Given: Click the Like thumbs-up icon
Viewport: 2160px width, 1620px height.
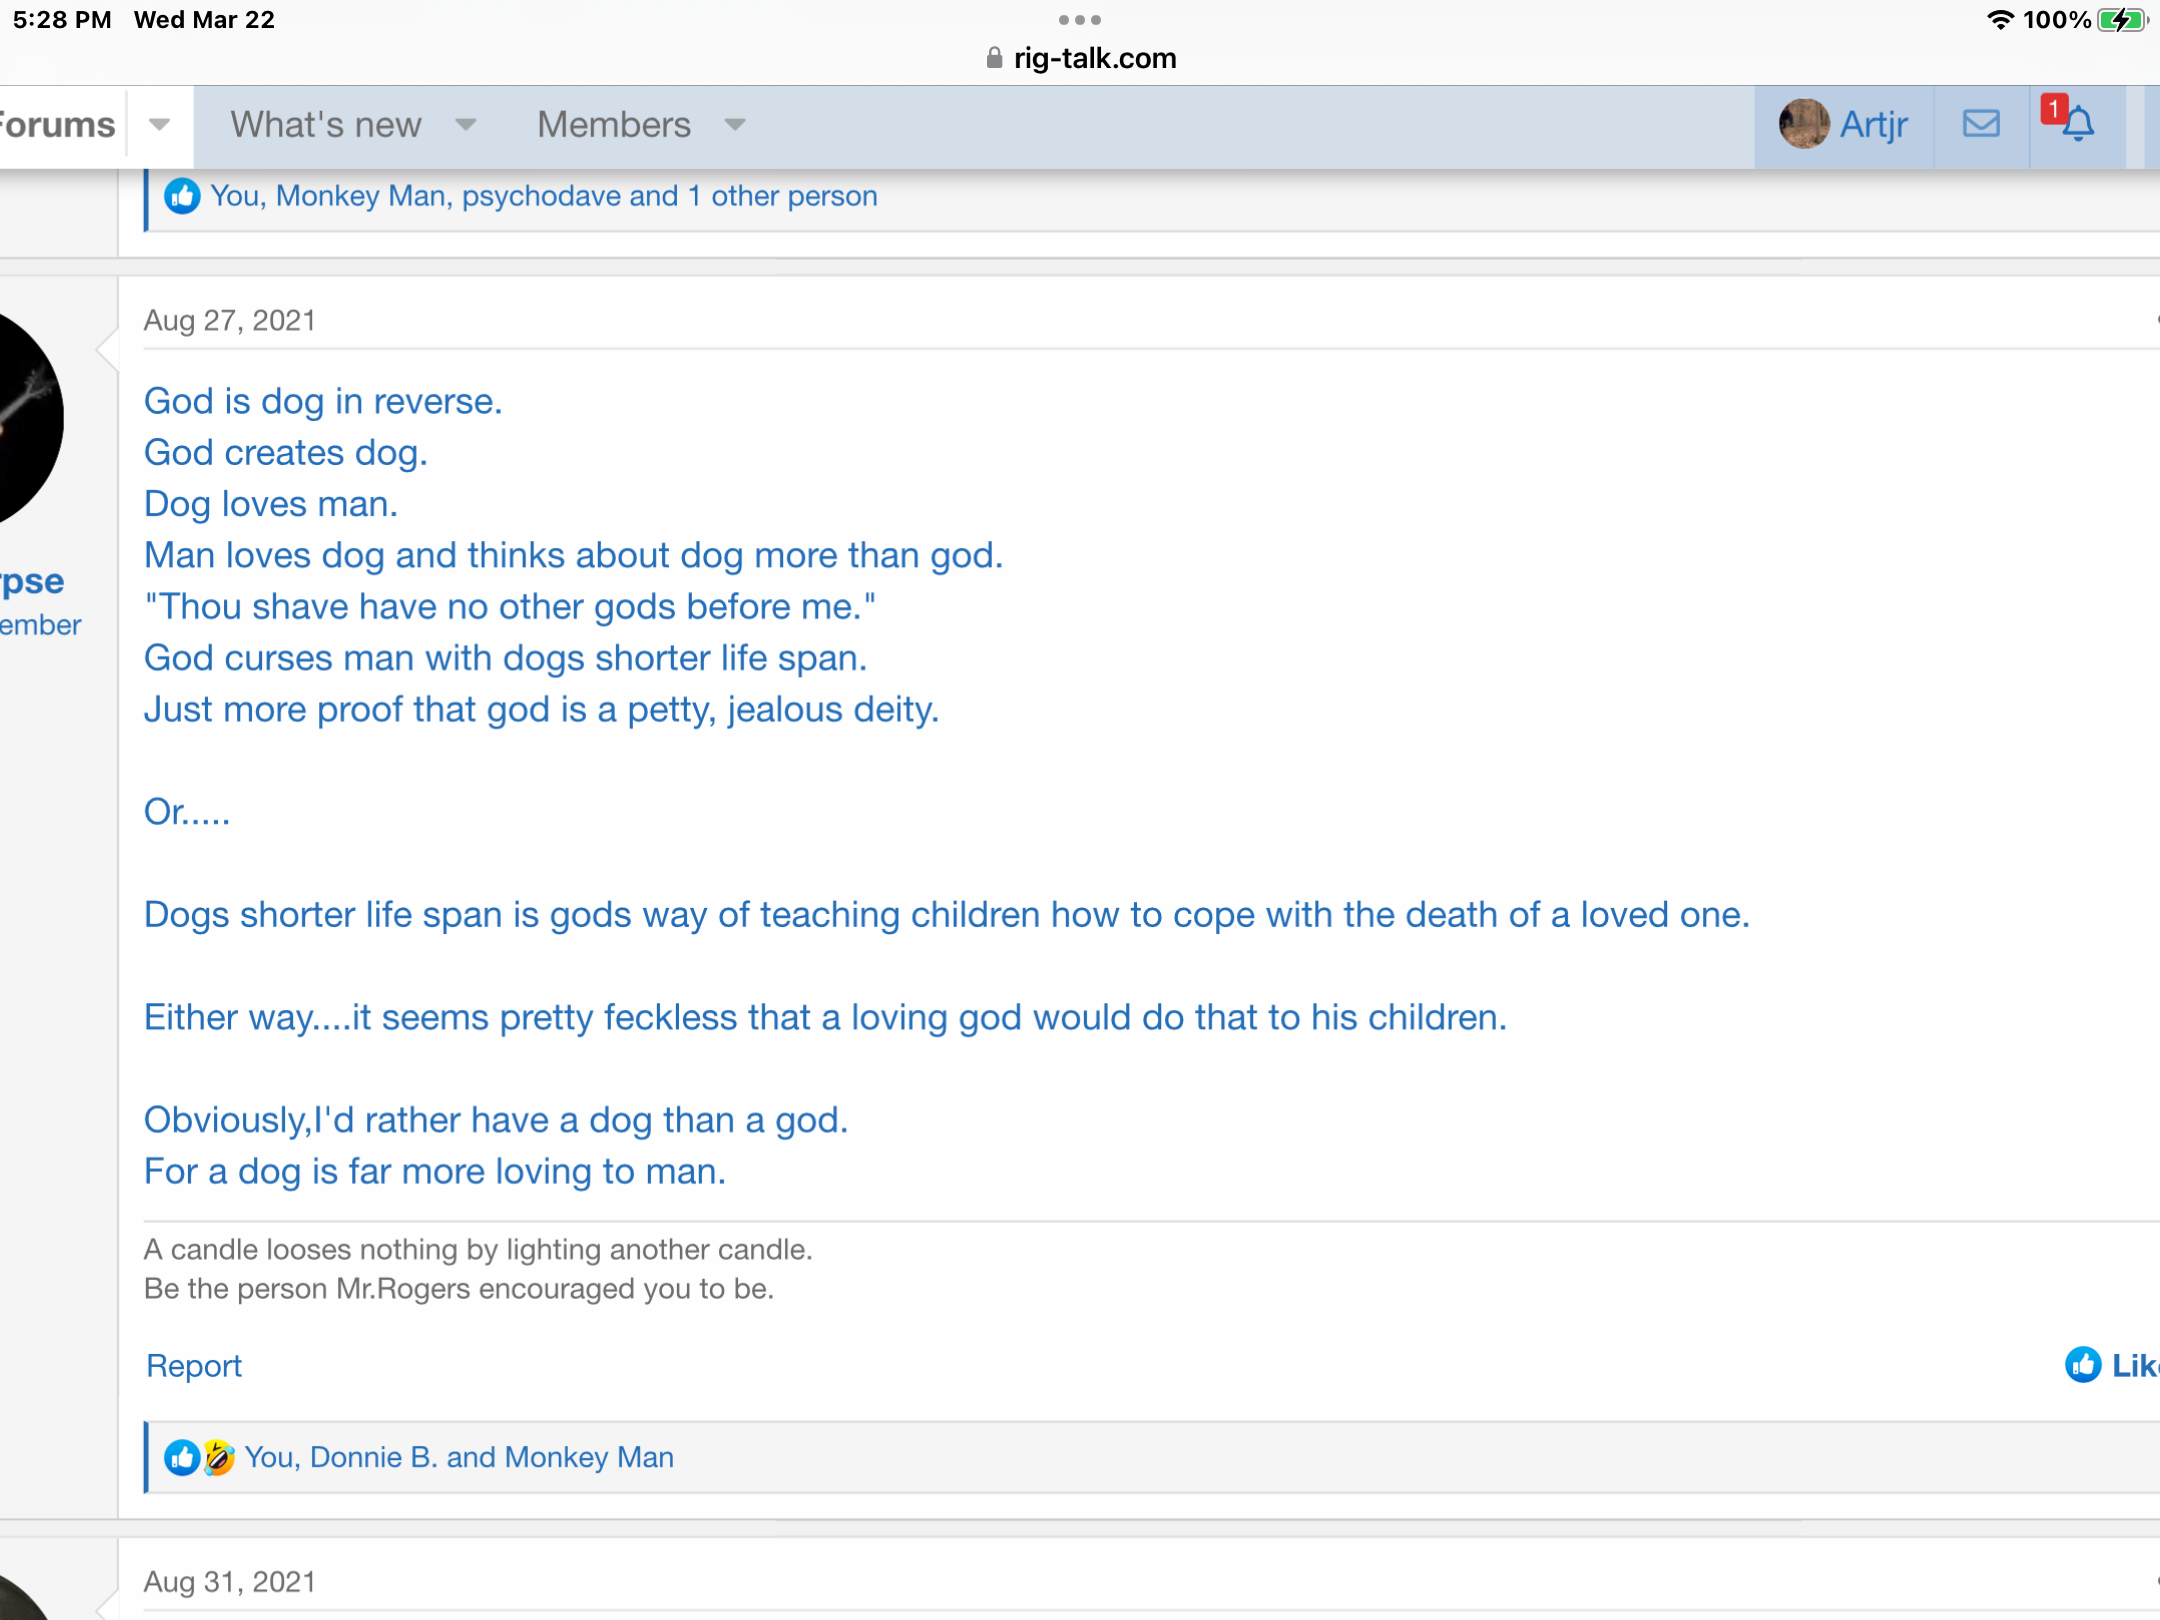Looking at the screenshot, I should [x=2083, y=1364].
